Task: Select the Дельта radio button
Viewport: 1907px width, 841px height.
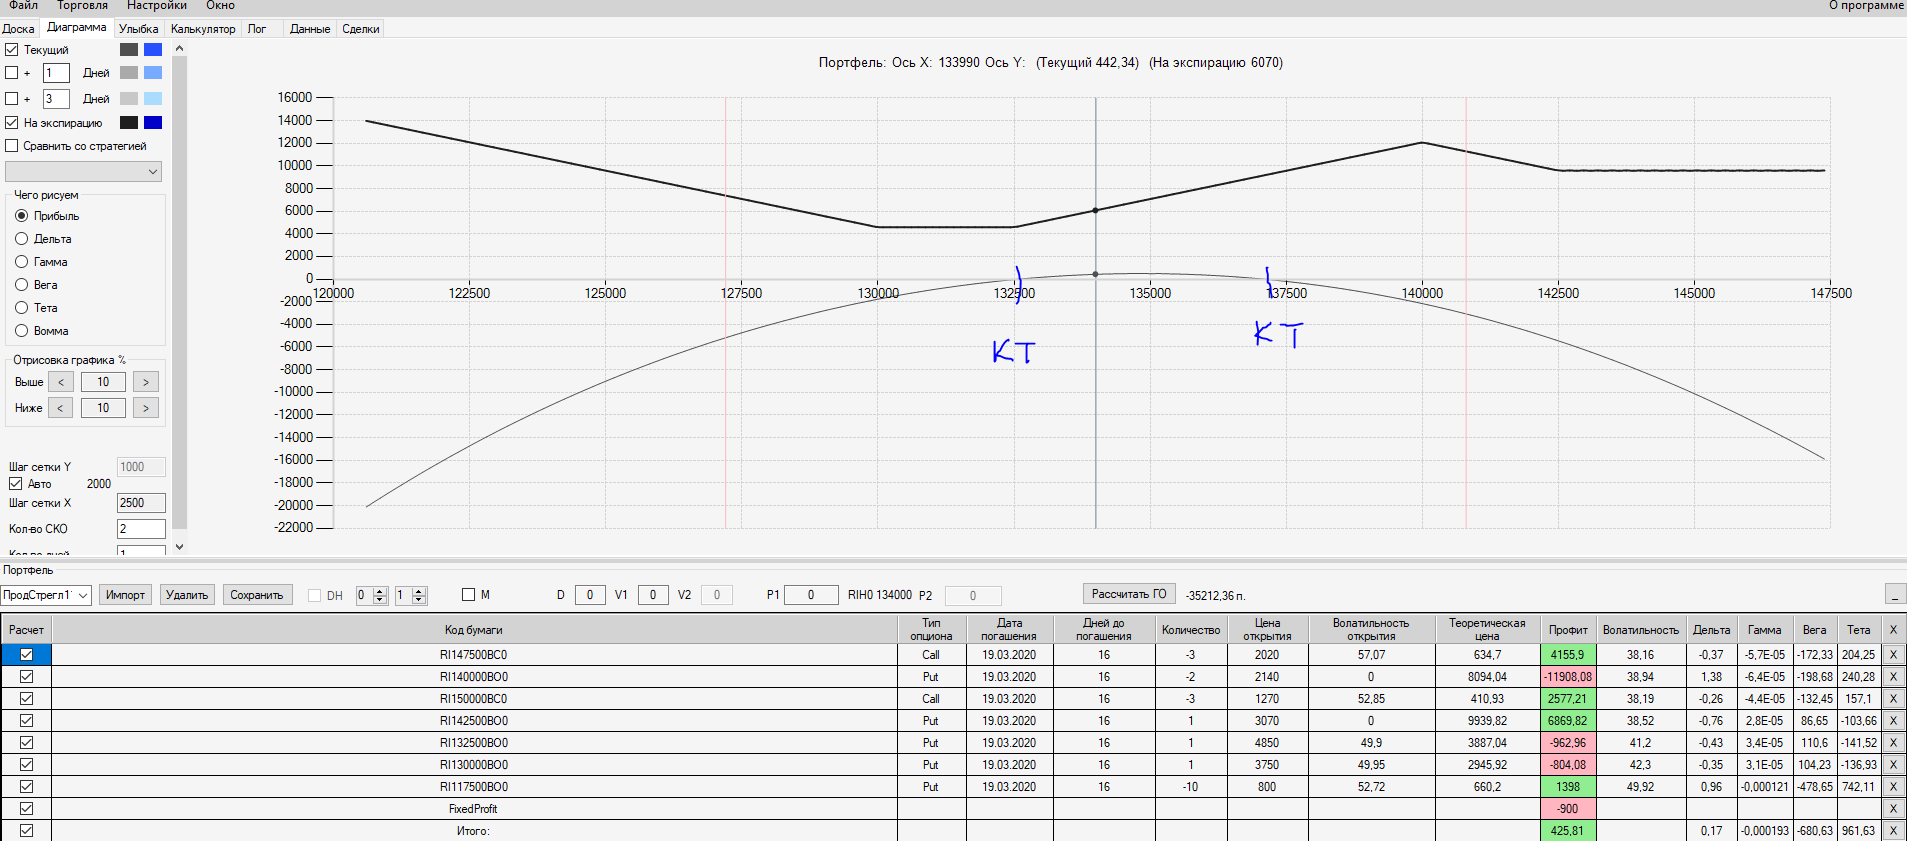Action: pos(21,239)
